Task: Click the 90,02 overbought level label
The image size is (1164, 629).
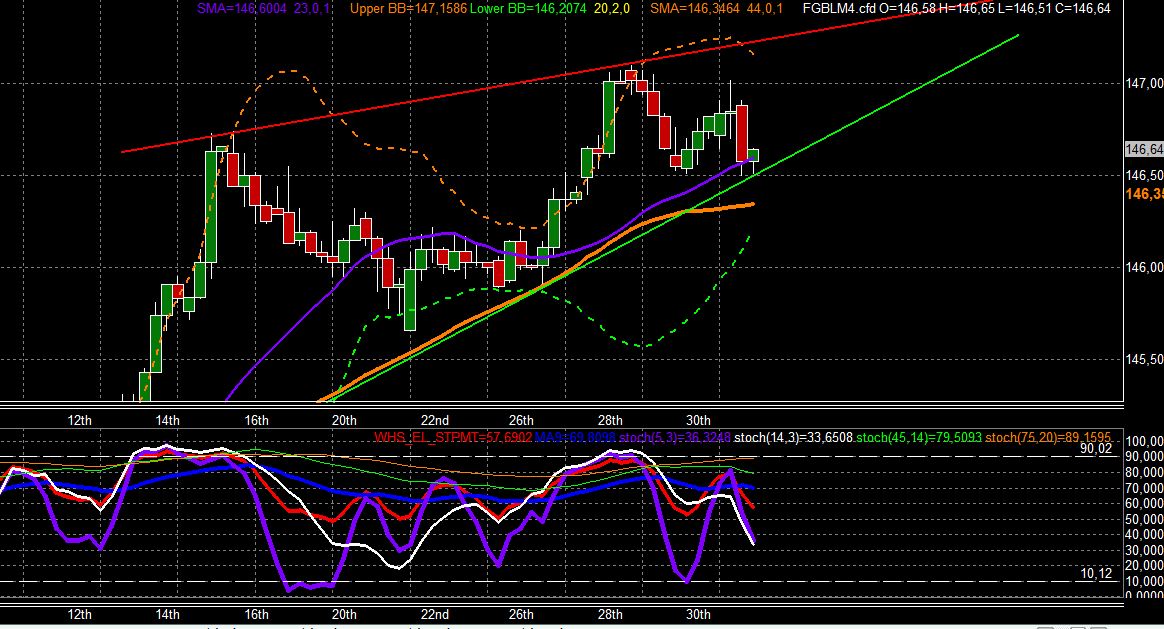Action: click(1096, 449)
